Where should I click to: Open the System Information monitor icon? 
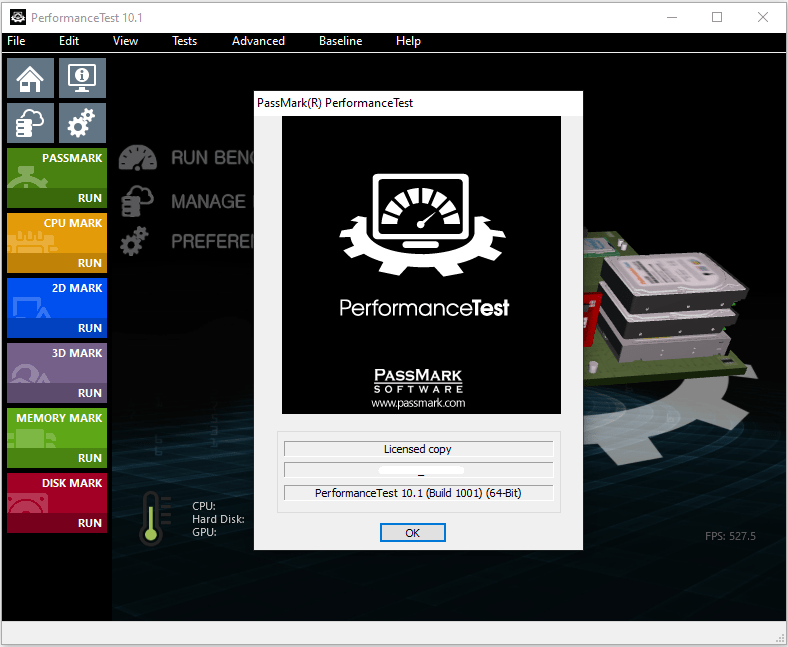(82, 78)
